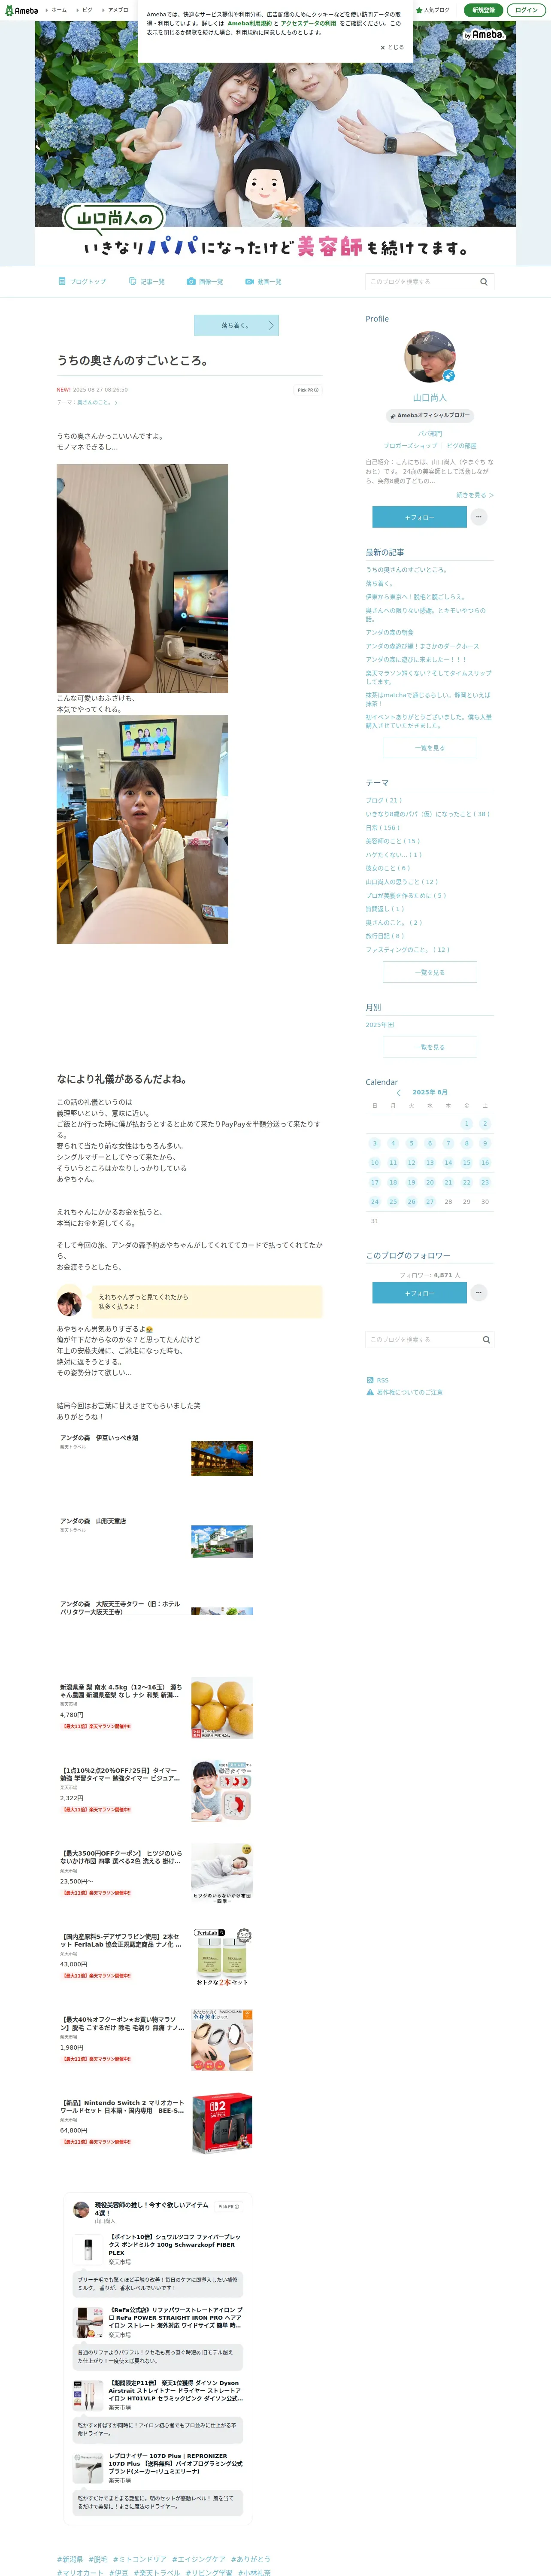This screenshot has width=551, height=2576.
Task: Open theme 美容師のこと ( 15 )
Action: [x=393, y=841]
